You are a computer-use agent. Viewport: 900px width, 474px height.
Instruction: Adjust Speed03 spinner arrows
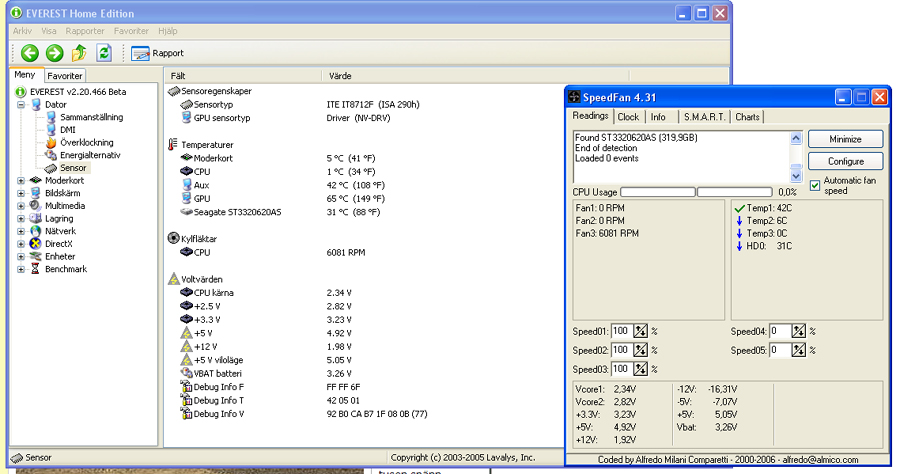click(x=641, y=369)
